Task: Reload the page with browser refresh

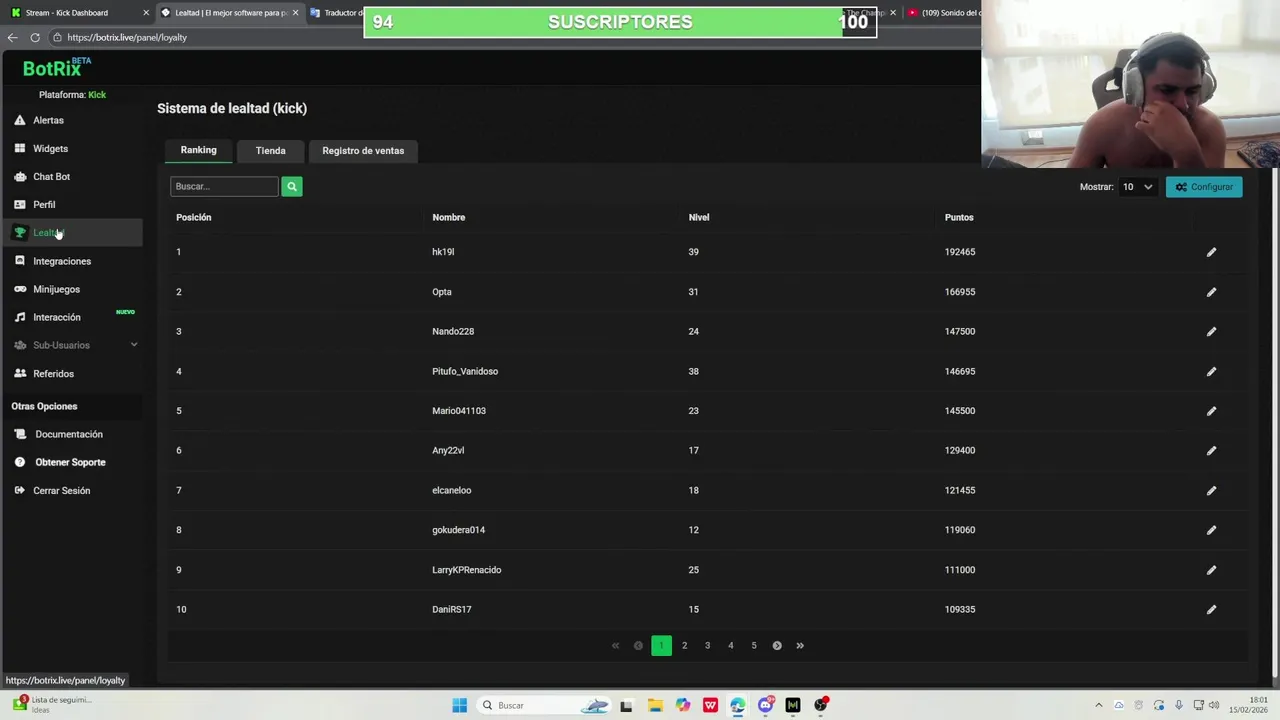Action: [x=35, y=37]
